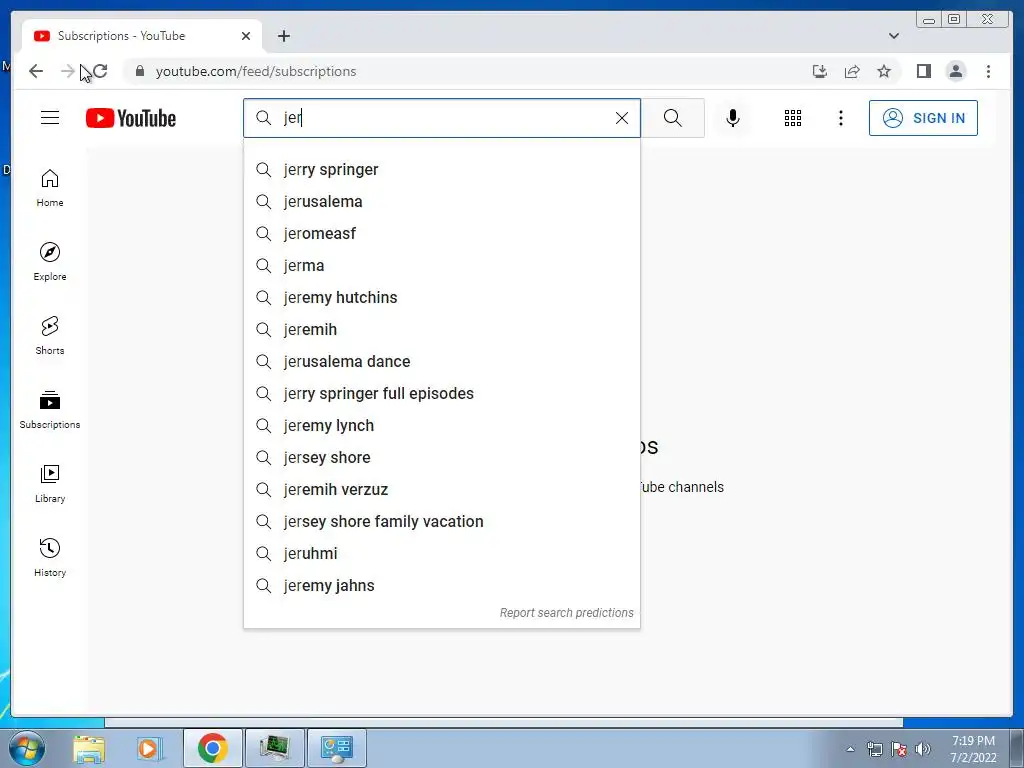
Task: Select suggestion 'jerusalema'
Action: click(x=441, y=202)
